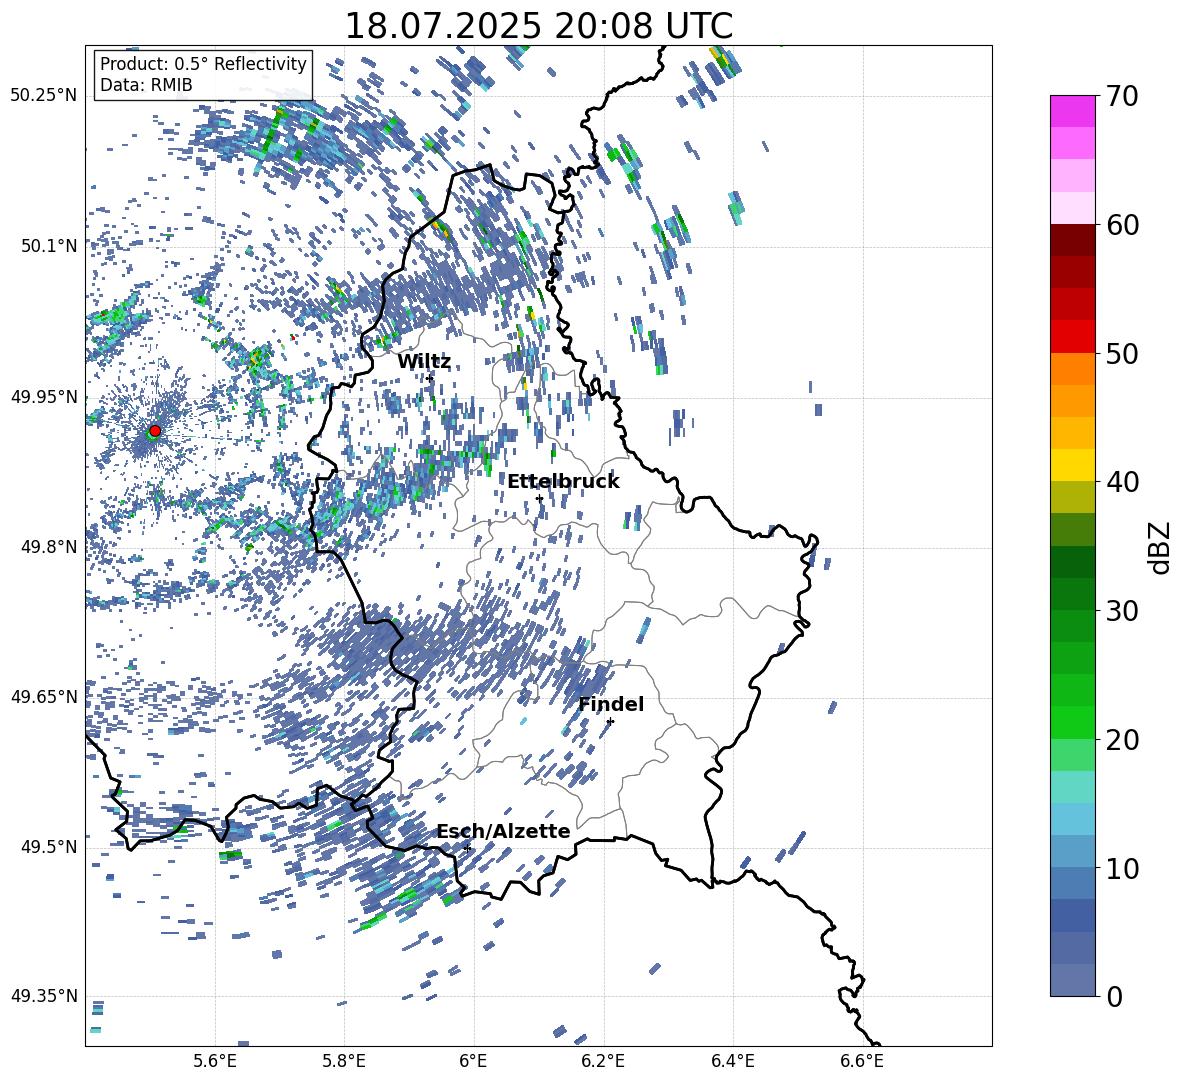The width and height of the screenshot is (1184, 1081).
Task: Click the dBZ colorbar axis label
Action: (1161, 547)
